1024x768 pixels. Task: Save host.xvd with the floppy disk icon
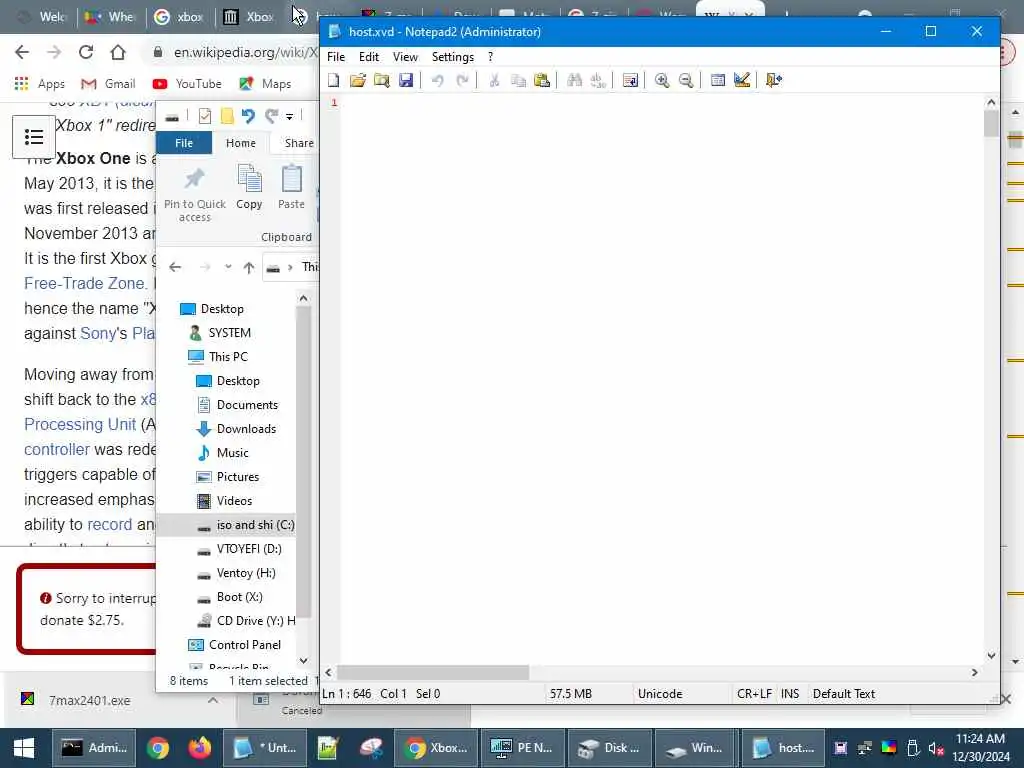[406, 80]
